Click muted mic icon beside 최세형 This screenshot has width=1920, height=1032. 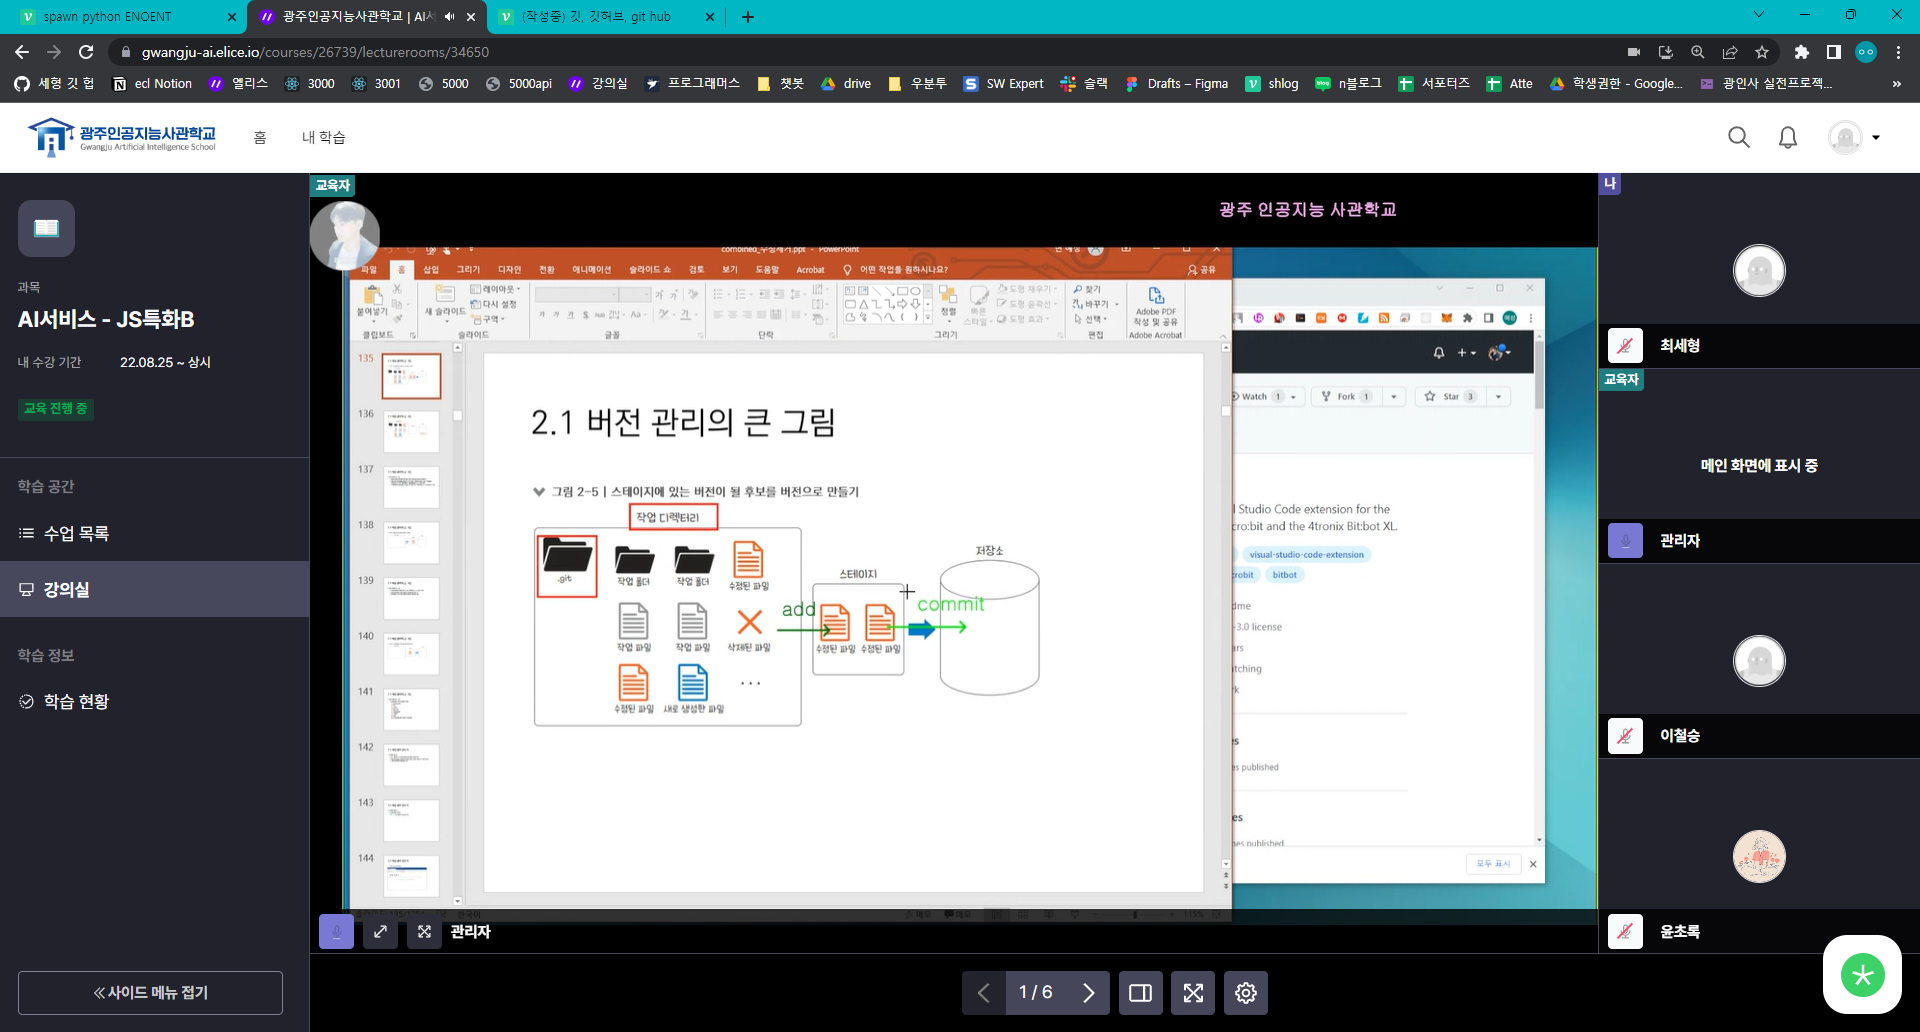coord(1625,345)
